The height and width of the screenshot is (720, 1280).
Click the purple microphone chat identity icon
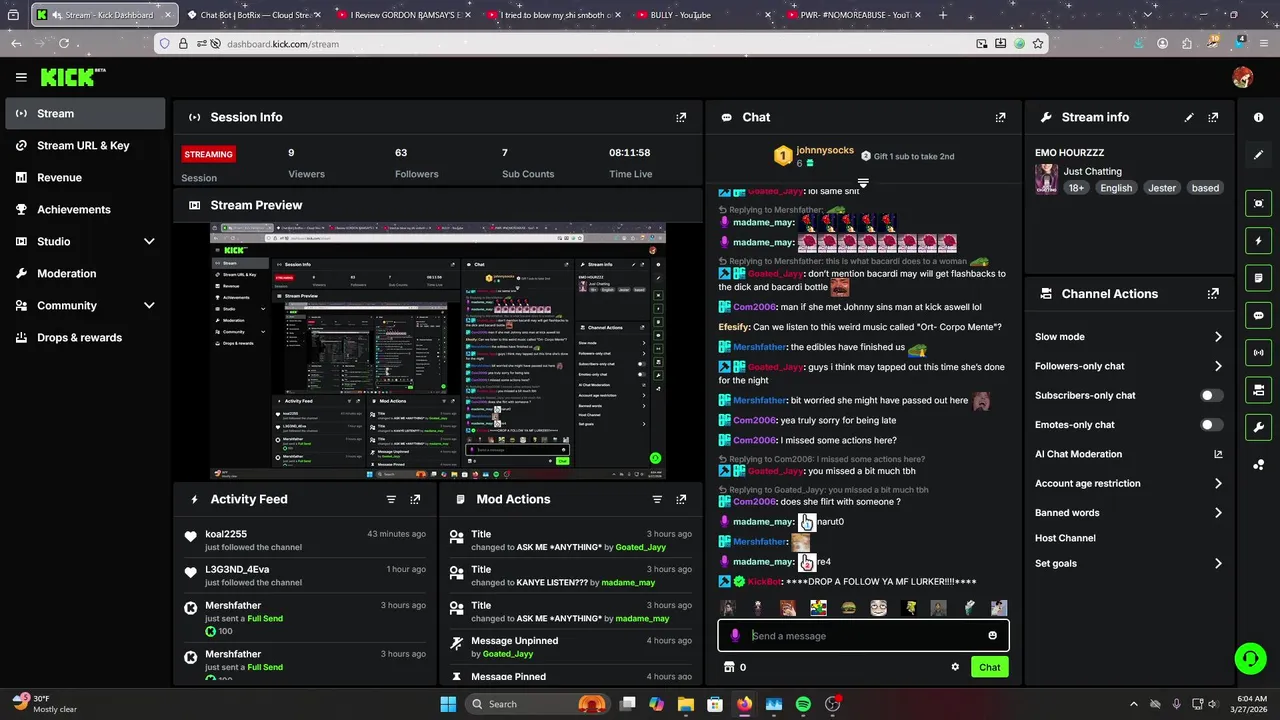click(x=735, y=636)
